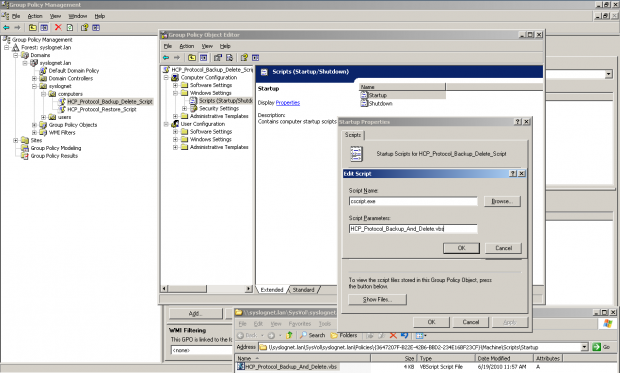This screenshot has width=620, height=373.
Task: Select the Scripts tab in Startup Properties
Action: click(x=353, y=135)
